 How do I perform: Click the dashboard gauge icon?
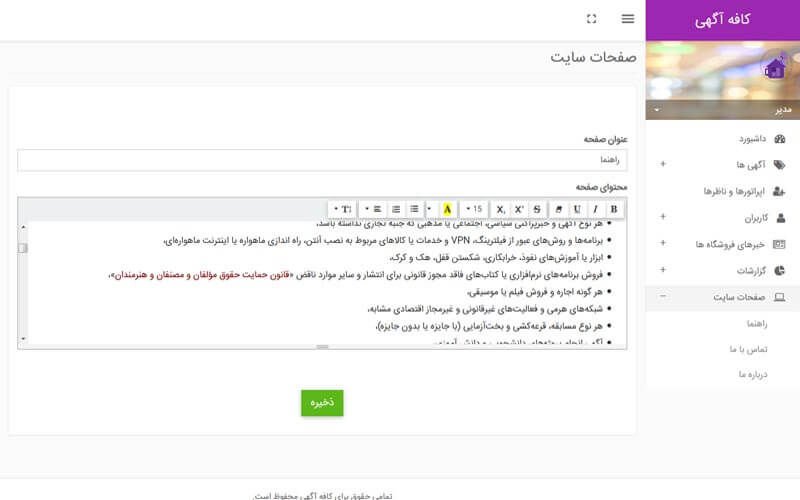(780, 139)
